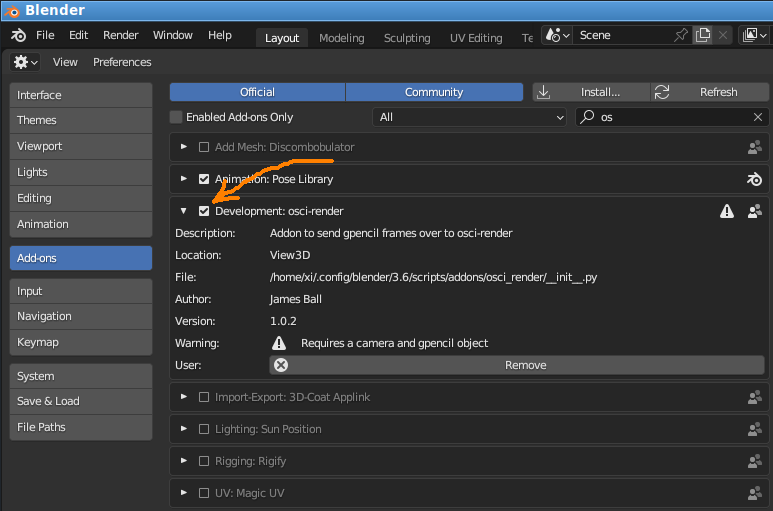Open the View menu in Preferences header
The height and width of the screenshot is (511, 773).
click(x=65, y=62)
